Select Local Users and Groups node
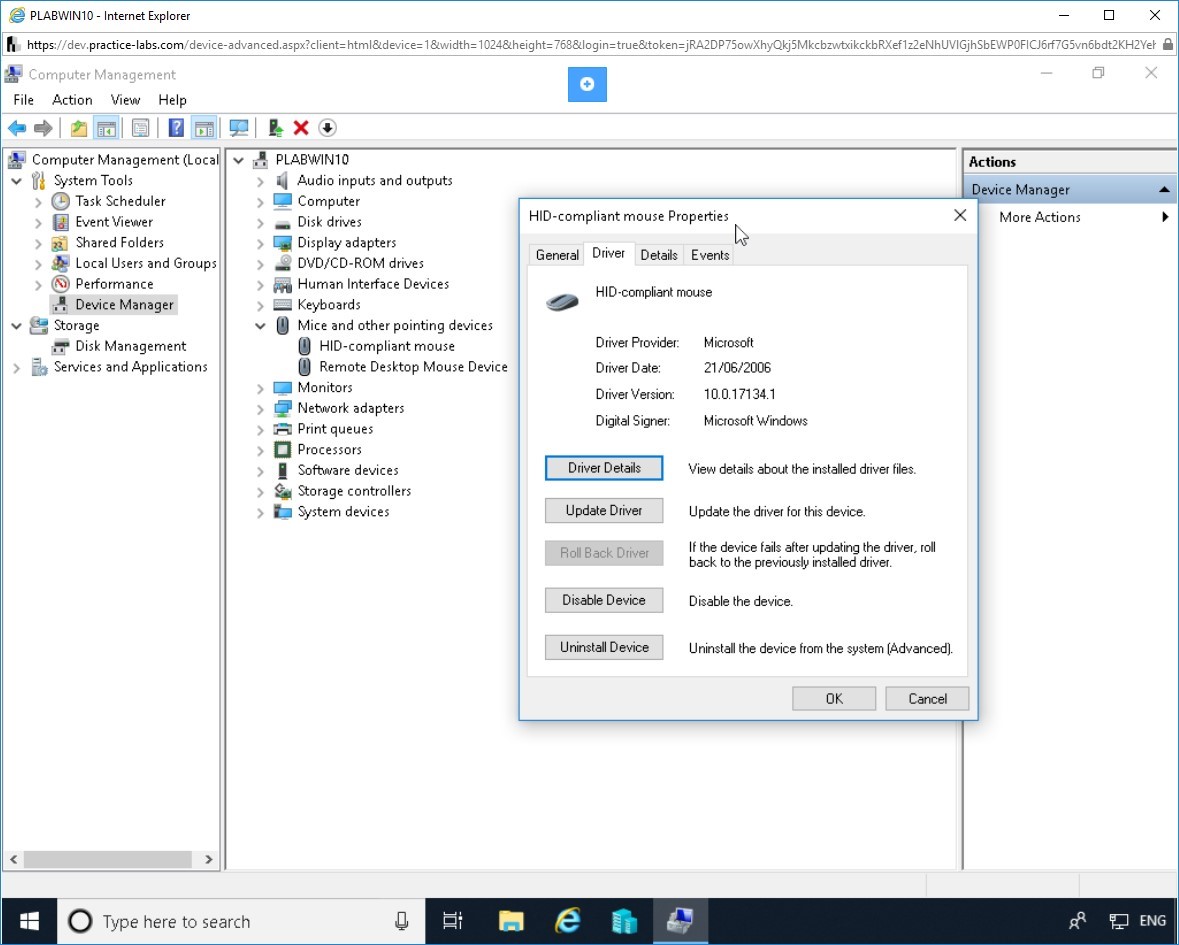 tap(146, 263)
